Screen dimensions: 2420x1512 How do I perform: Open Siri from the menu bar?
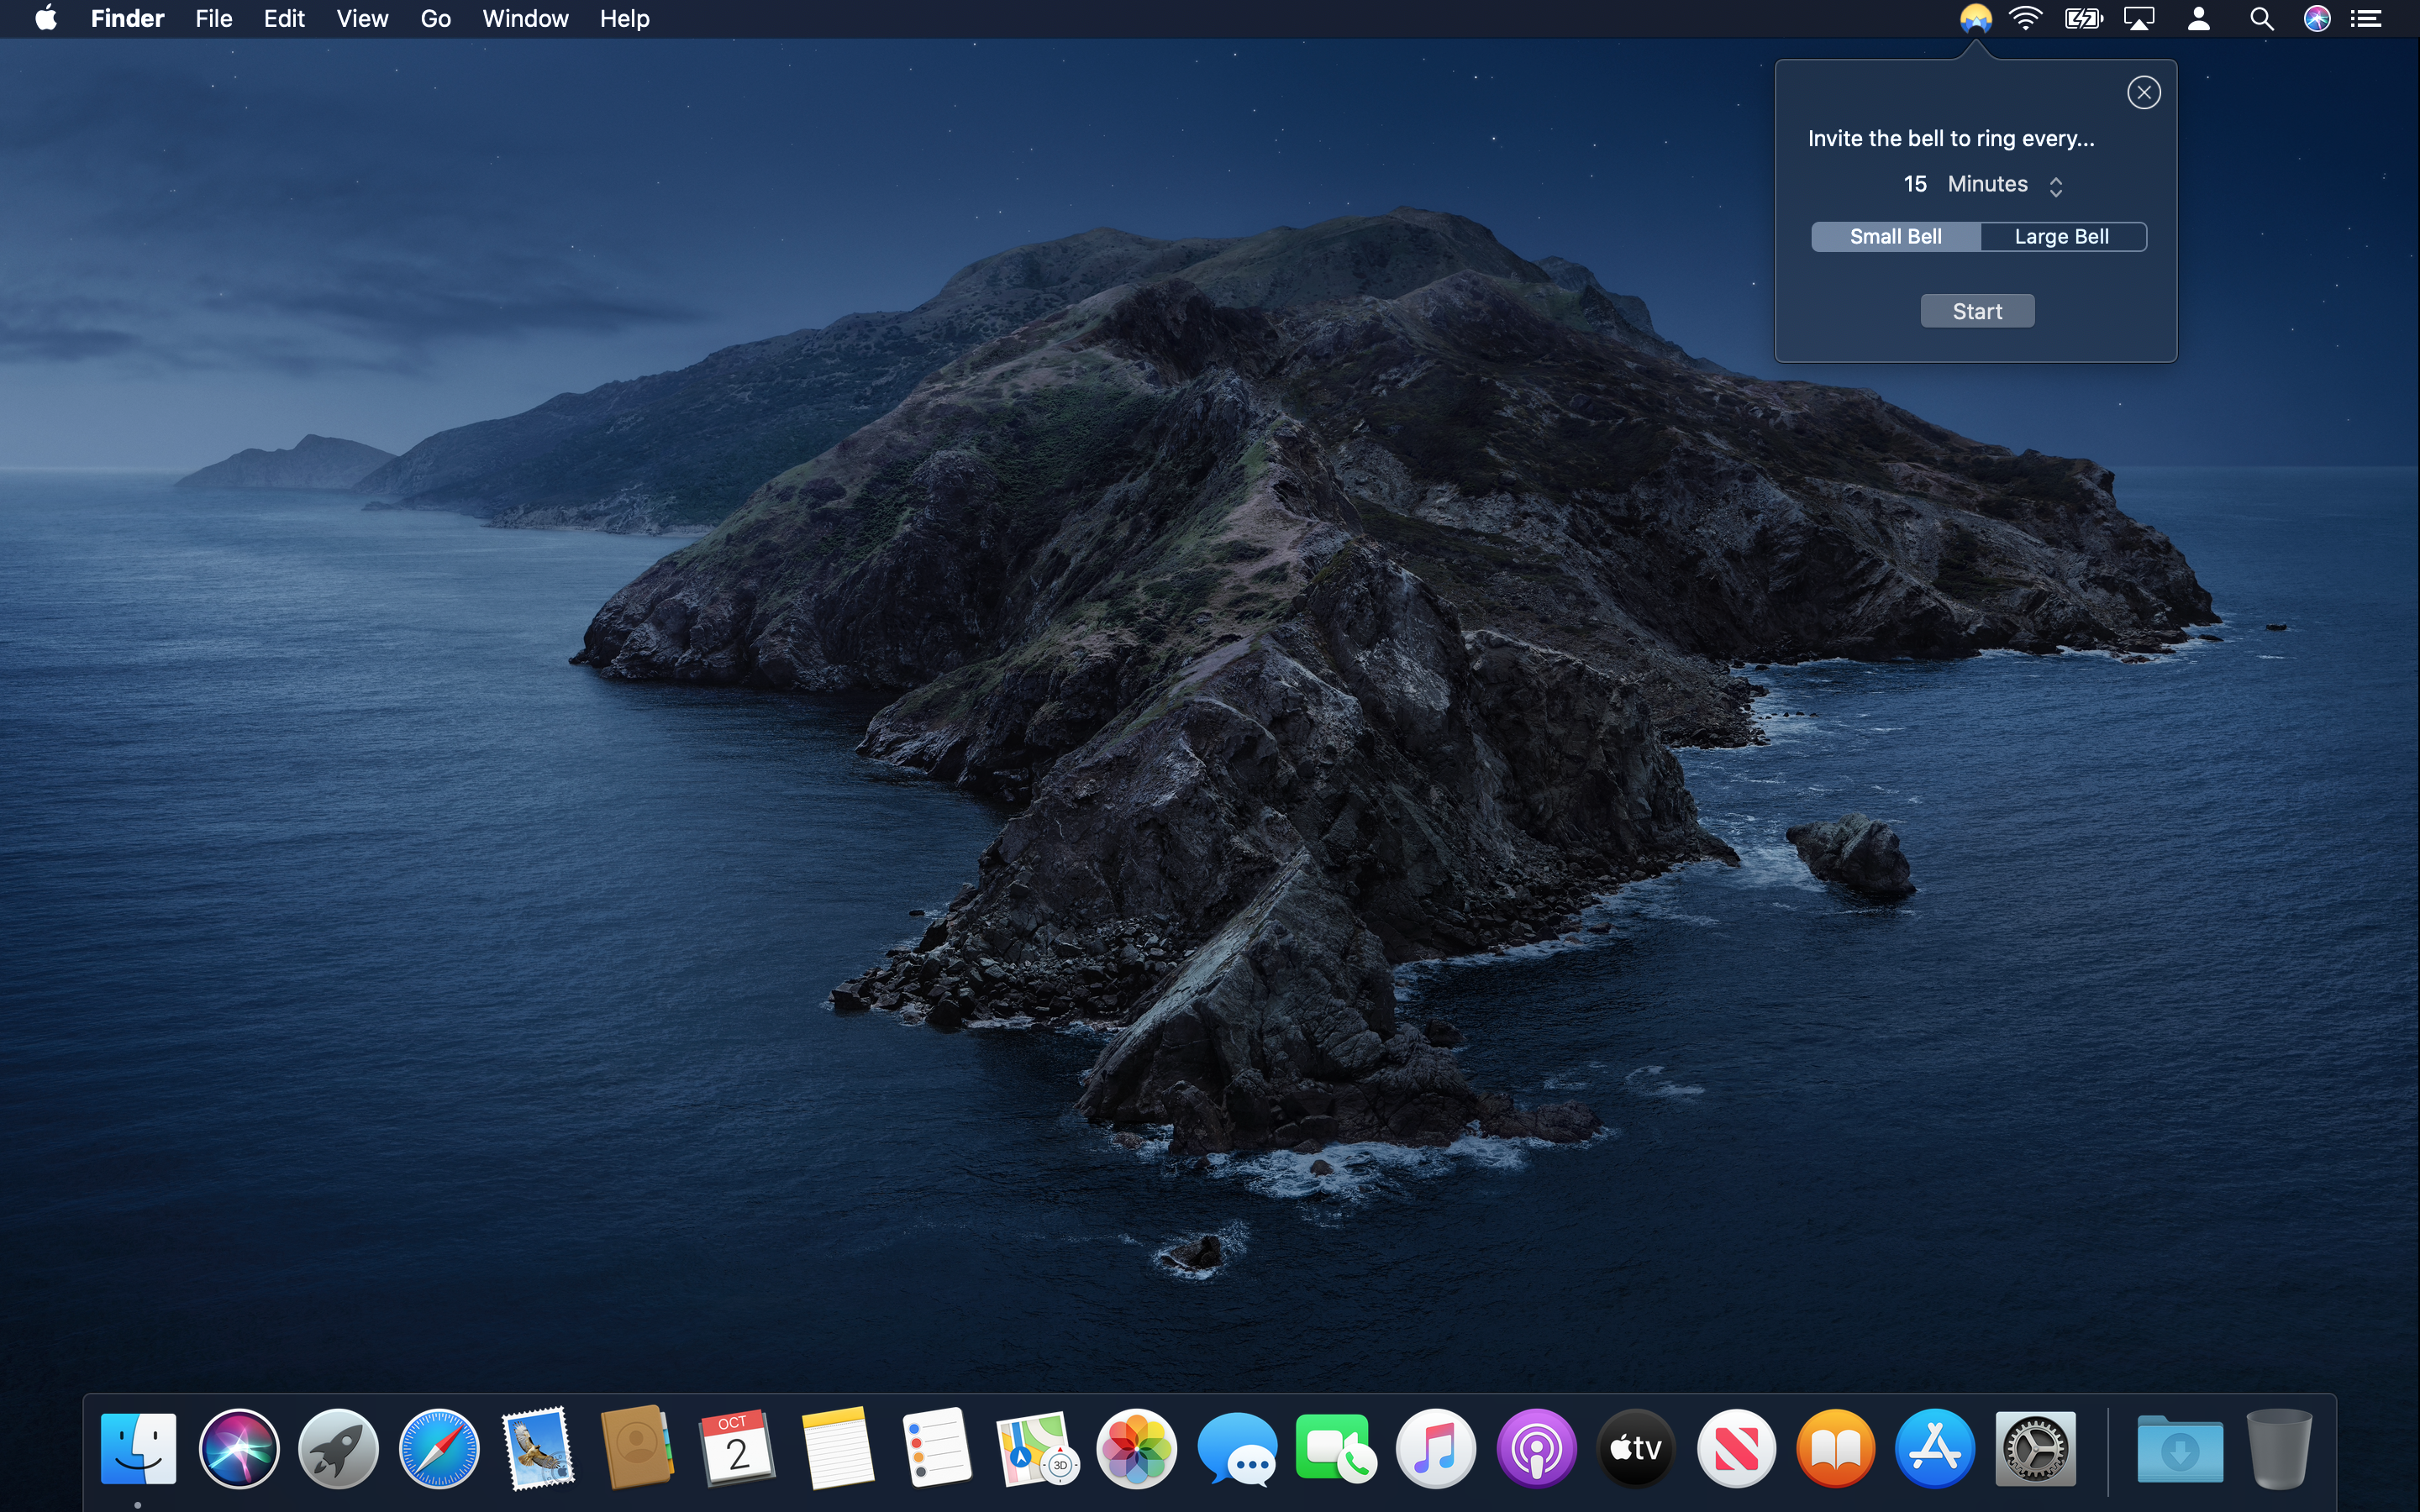coord(2318,18)
